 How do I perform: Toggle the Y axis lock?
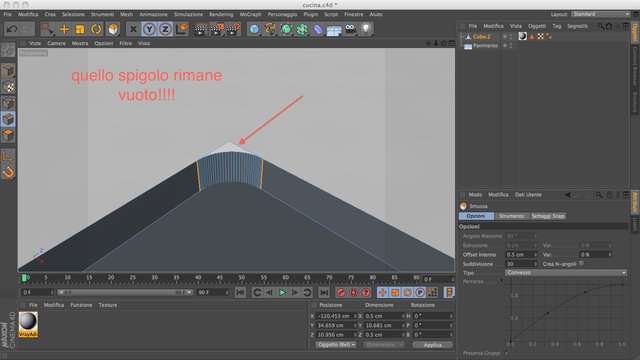coord(149,29)
